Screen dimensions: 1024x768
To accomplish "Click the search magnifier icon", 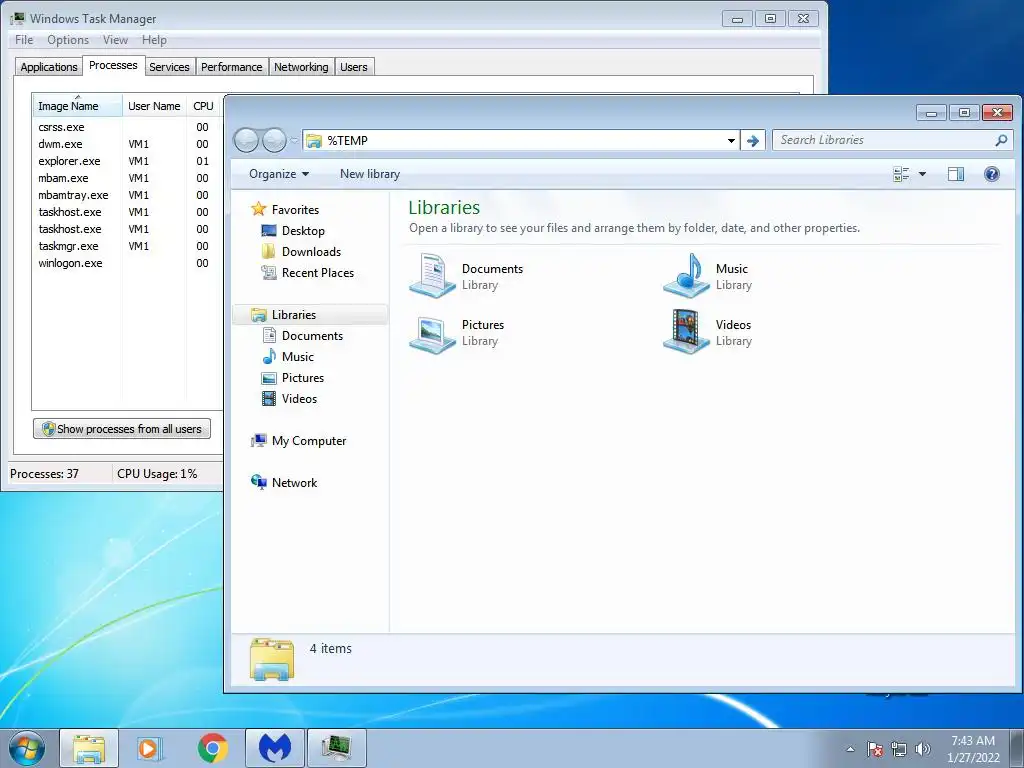I will (1000, 140).
